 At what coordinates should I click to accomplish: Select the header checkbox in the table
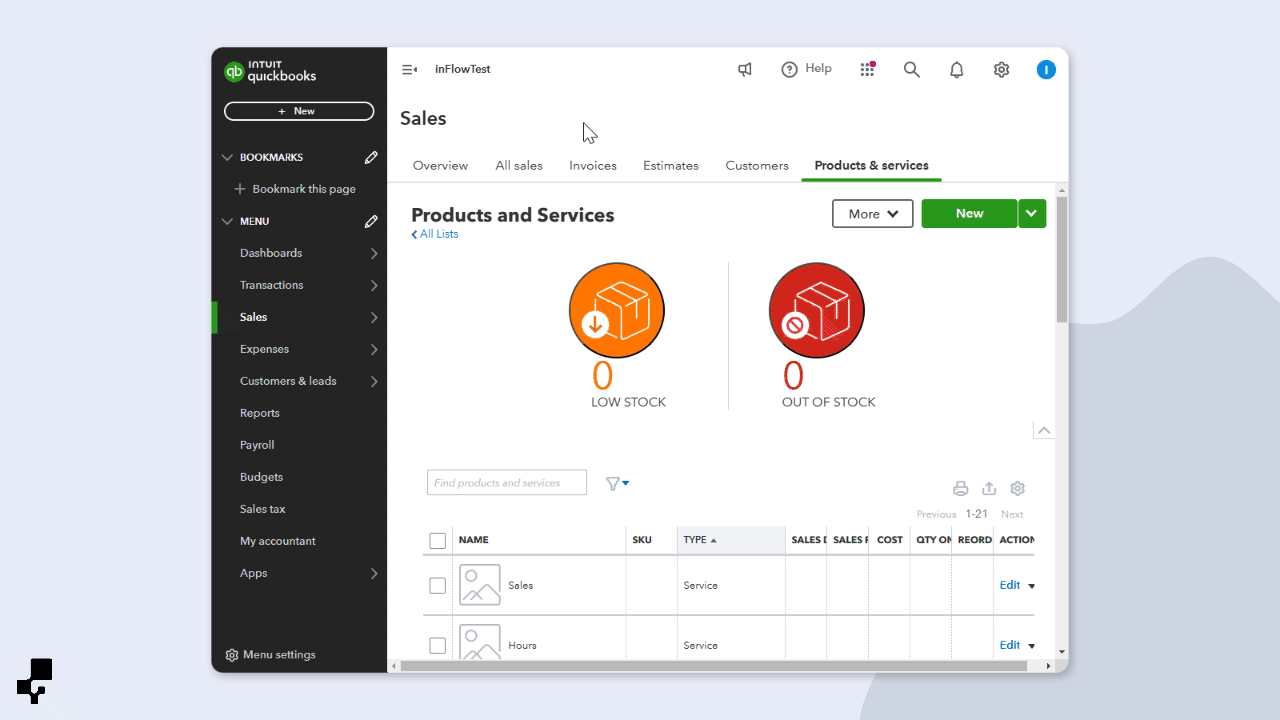437,540
